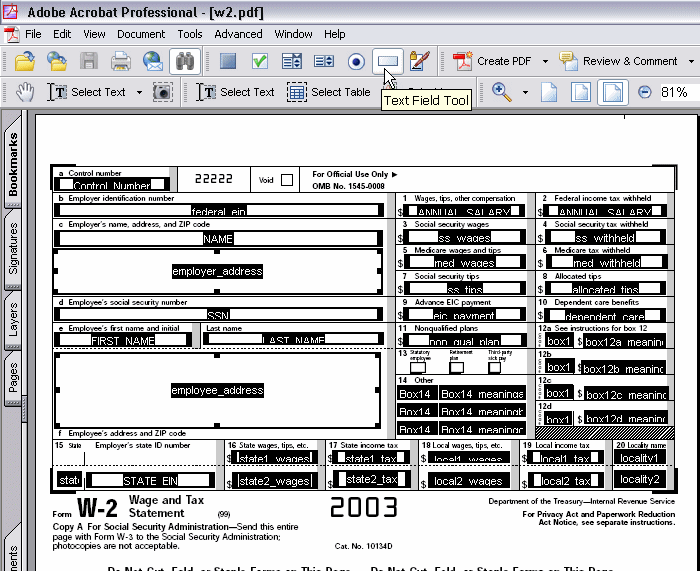Select the employee_address form field
The height and width of the screenshot is (571, 700).
217,390
